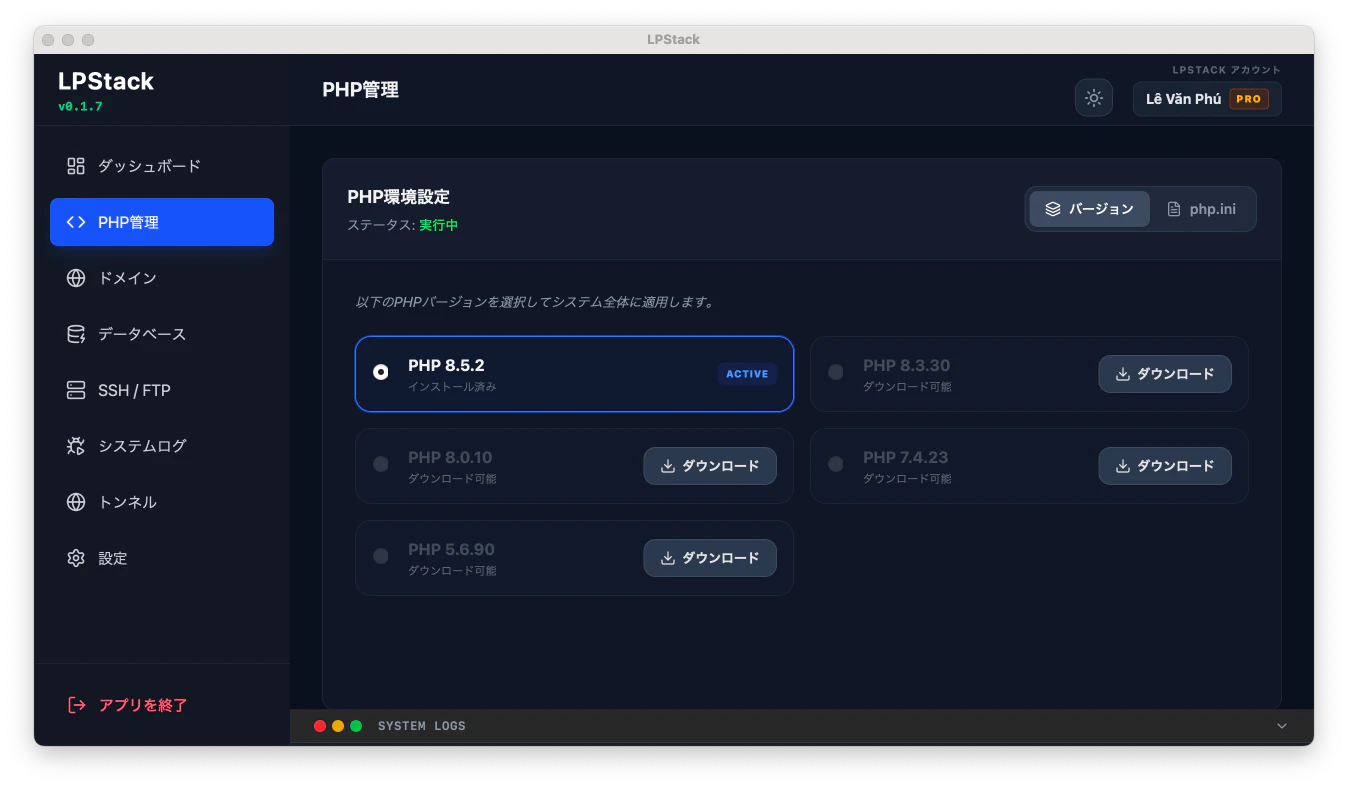
Task: Open the システムログ sidebar icon
Action: pos(75,446)
